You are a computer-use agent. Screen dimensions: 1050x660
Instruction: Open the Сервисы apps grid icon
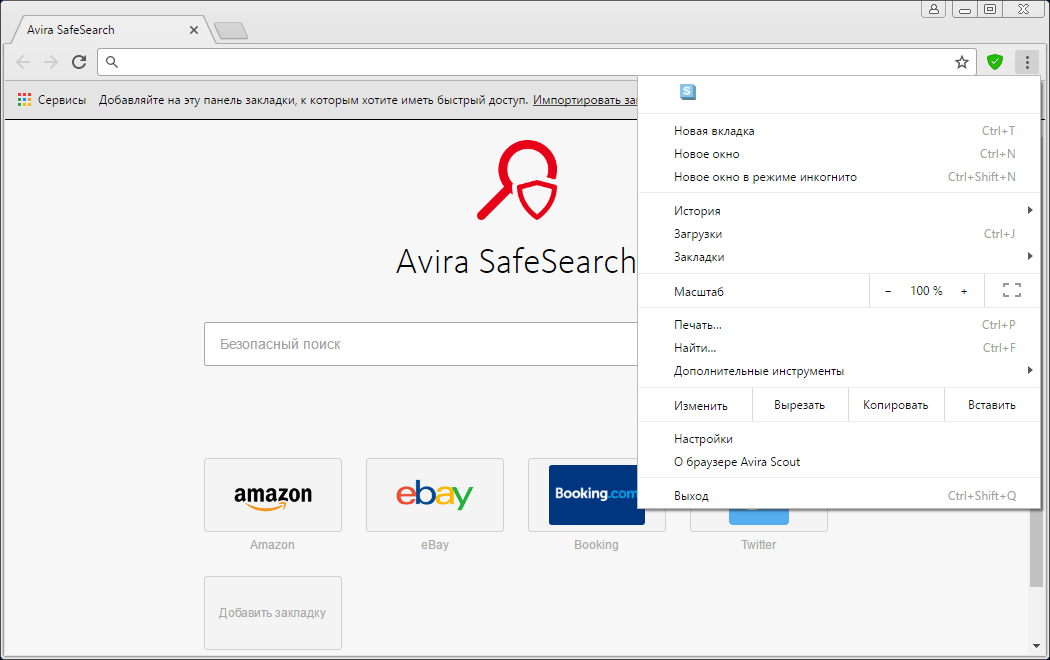point(25,100)
